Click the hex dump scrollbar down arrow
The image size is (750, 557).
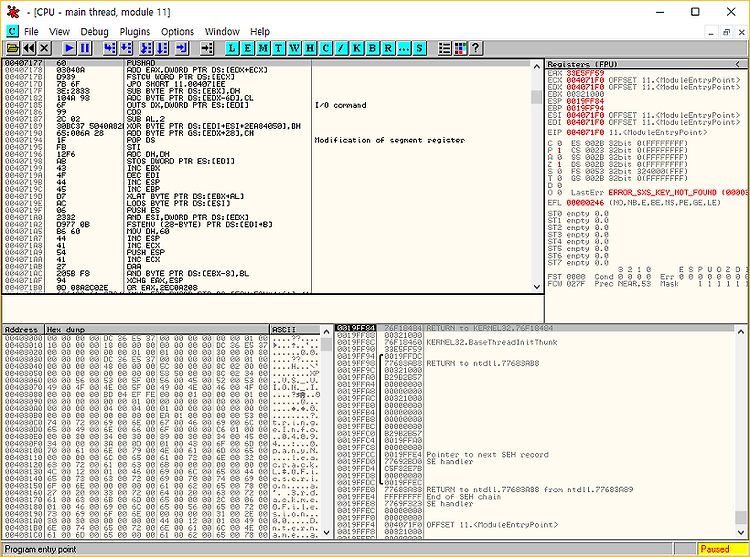click(326, 532)
